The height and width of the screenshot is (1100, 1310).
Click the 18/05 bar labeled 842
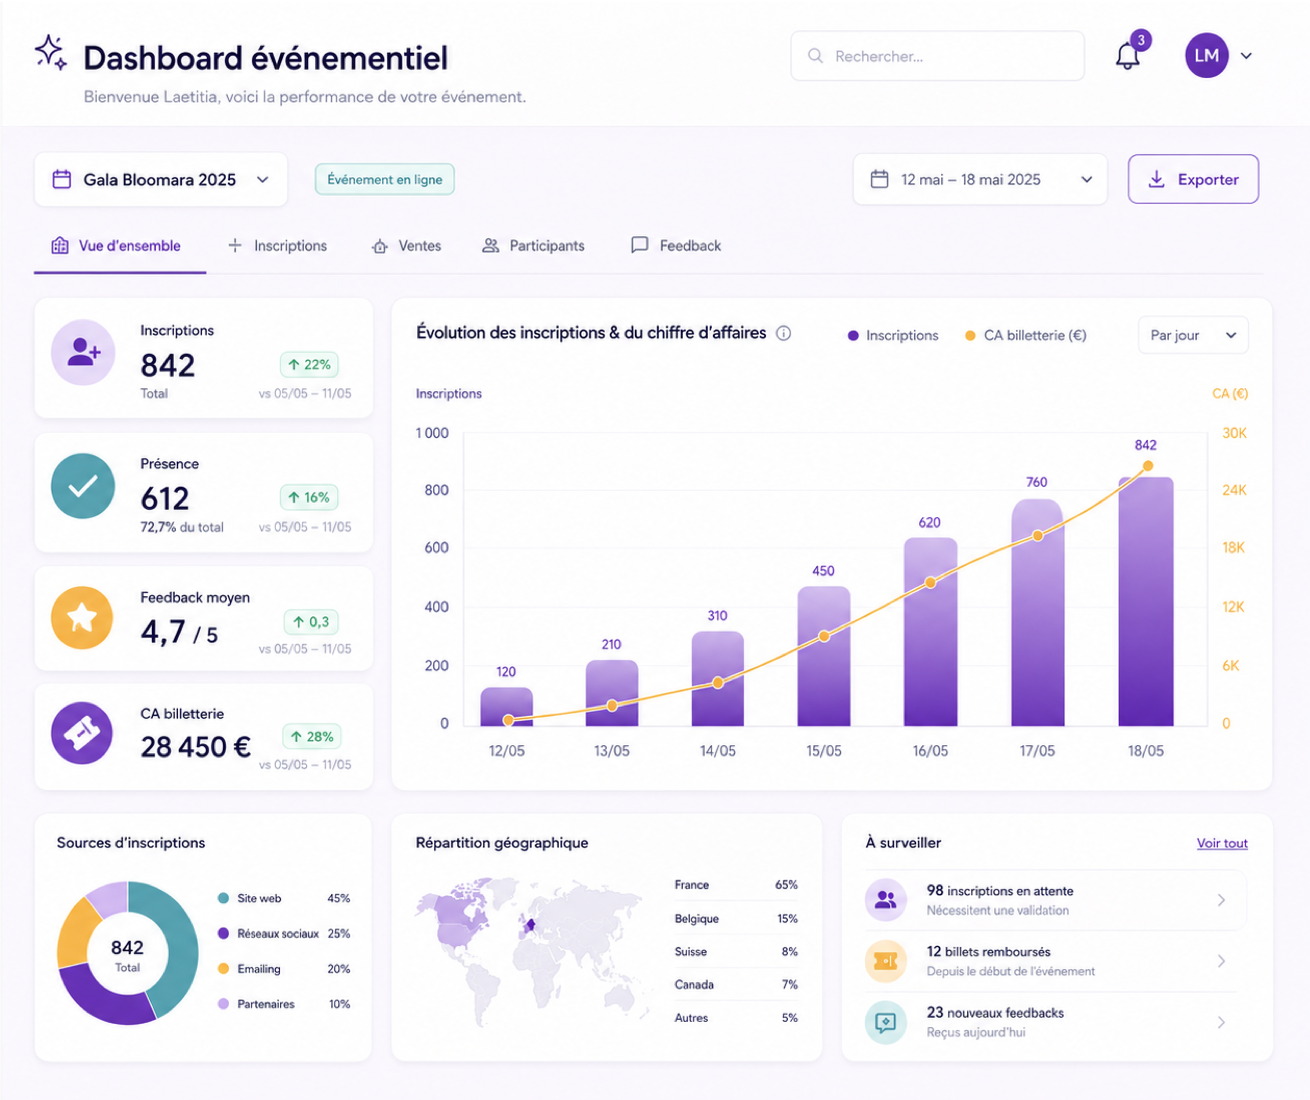pyautogui.click(x=1145, y=601)
